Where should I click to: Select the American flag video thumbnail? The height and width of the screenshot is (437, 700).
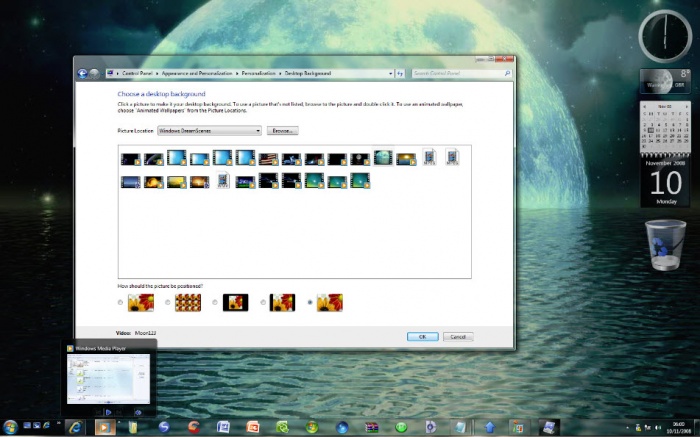[268, 159]
